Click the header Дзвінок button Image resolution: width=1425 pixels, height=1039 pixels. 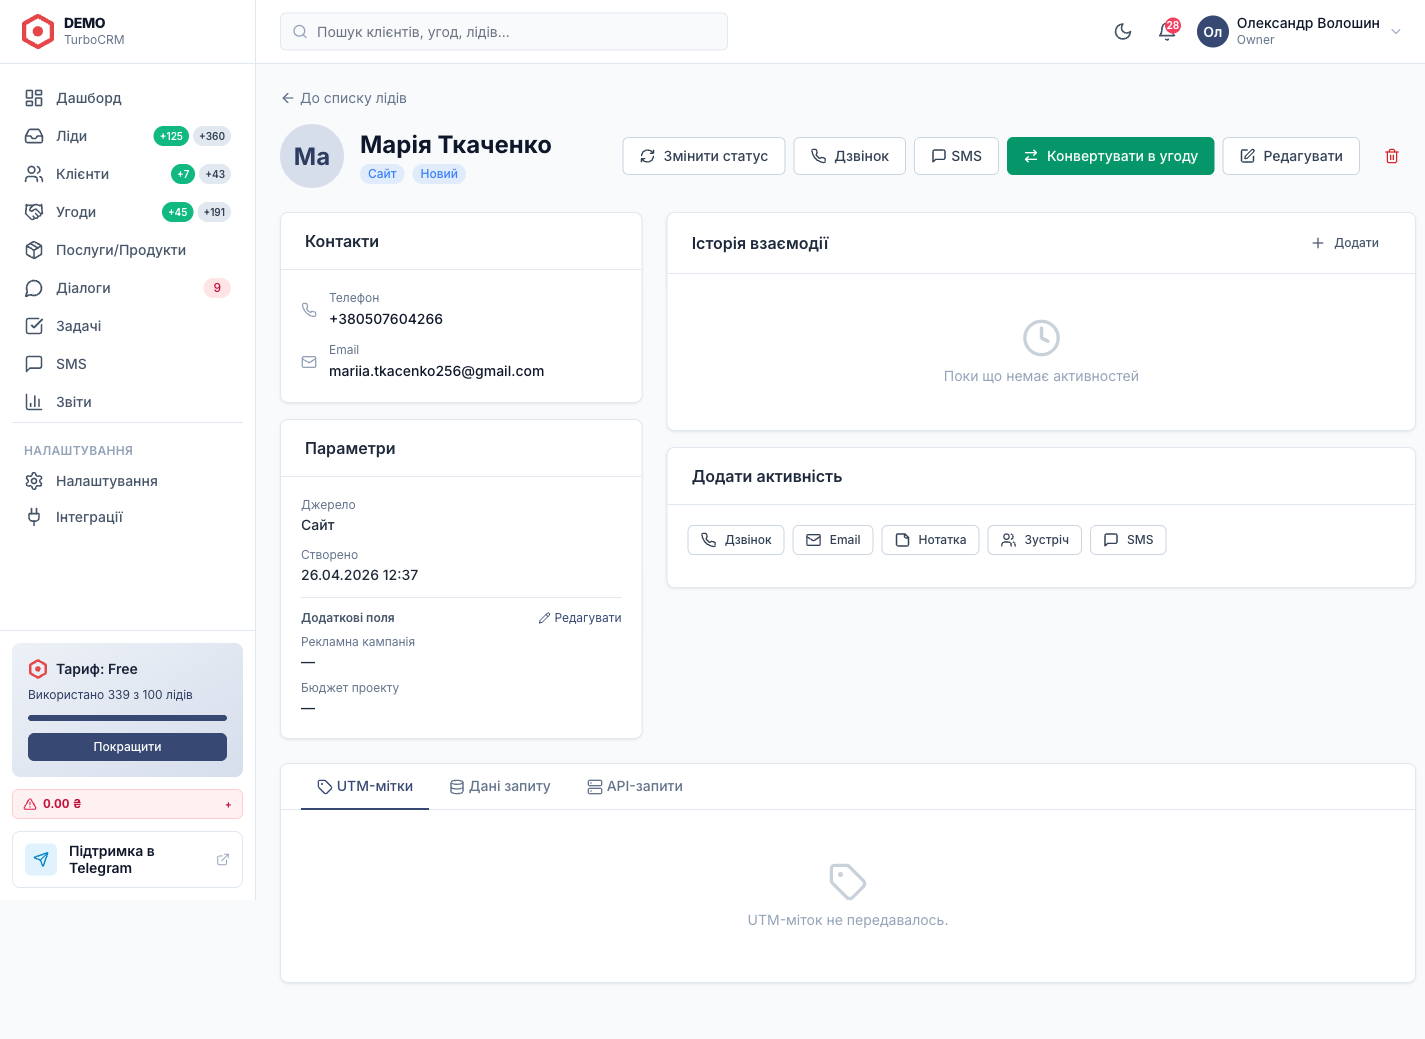coord(850,156)
